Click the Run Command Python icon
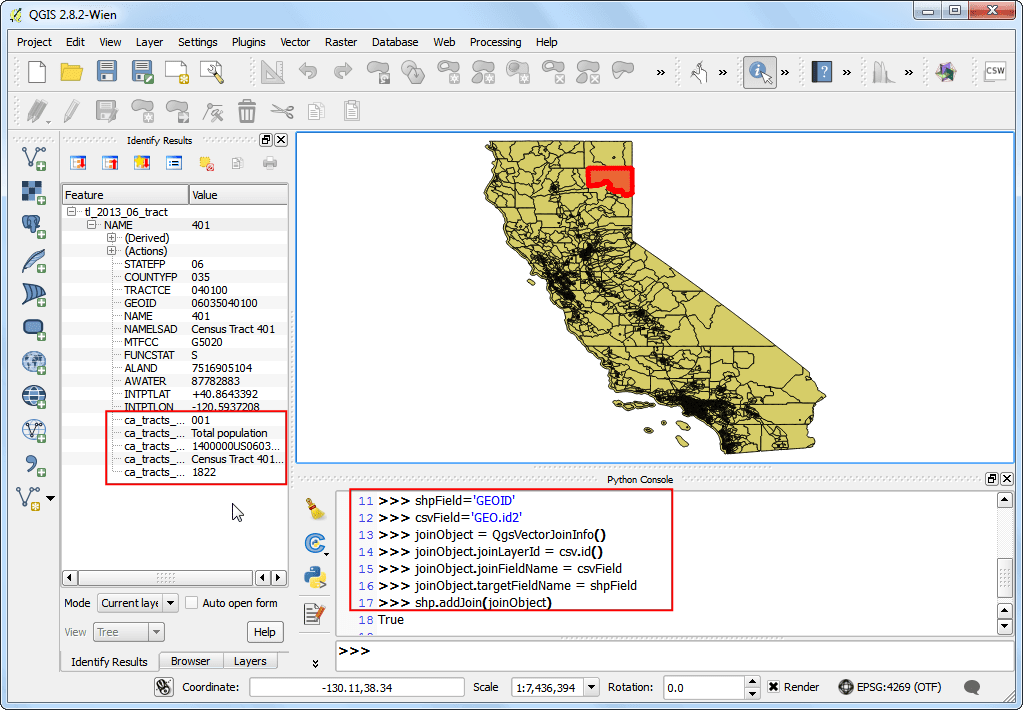1023x710 pixels. click(x=315, y=577)
